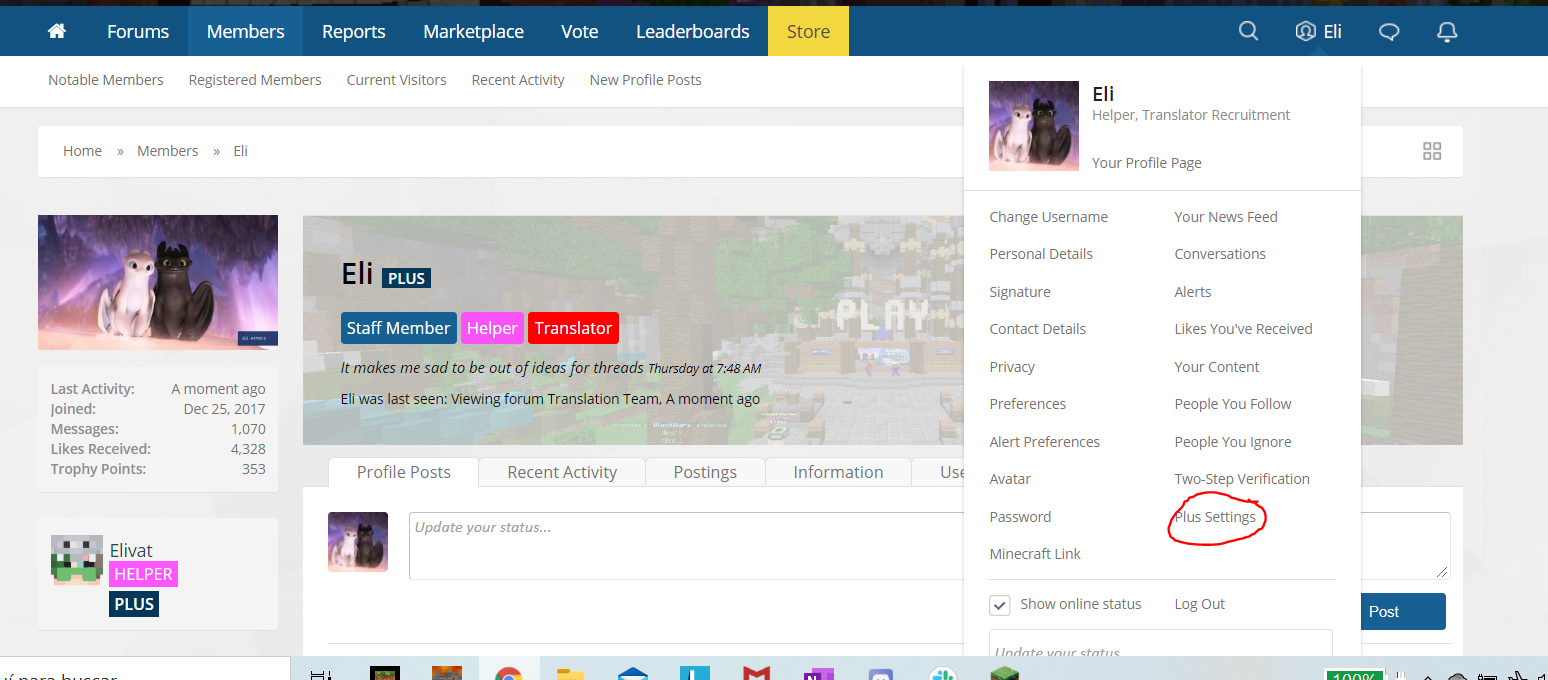The height and width of the screenshot is (680, 1548).
Task: Open Alert Preferences
Action: pyautogui.click(x=1045, y=442)
